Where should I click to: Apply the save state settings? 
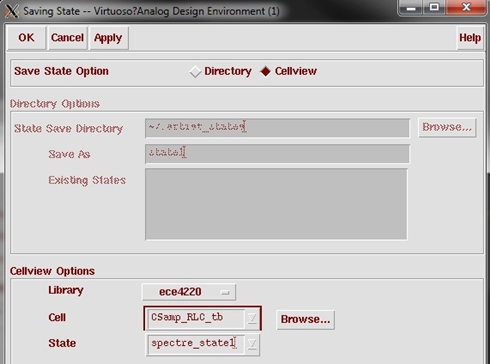point(108,38)
